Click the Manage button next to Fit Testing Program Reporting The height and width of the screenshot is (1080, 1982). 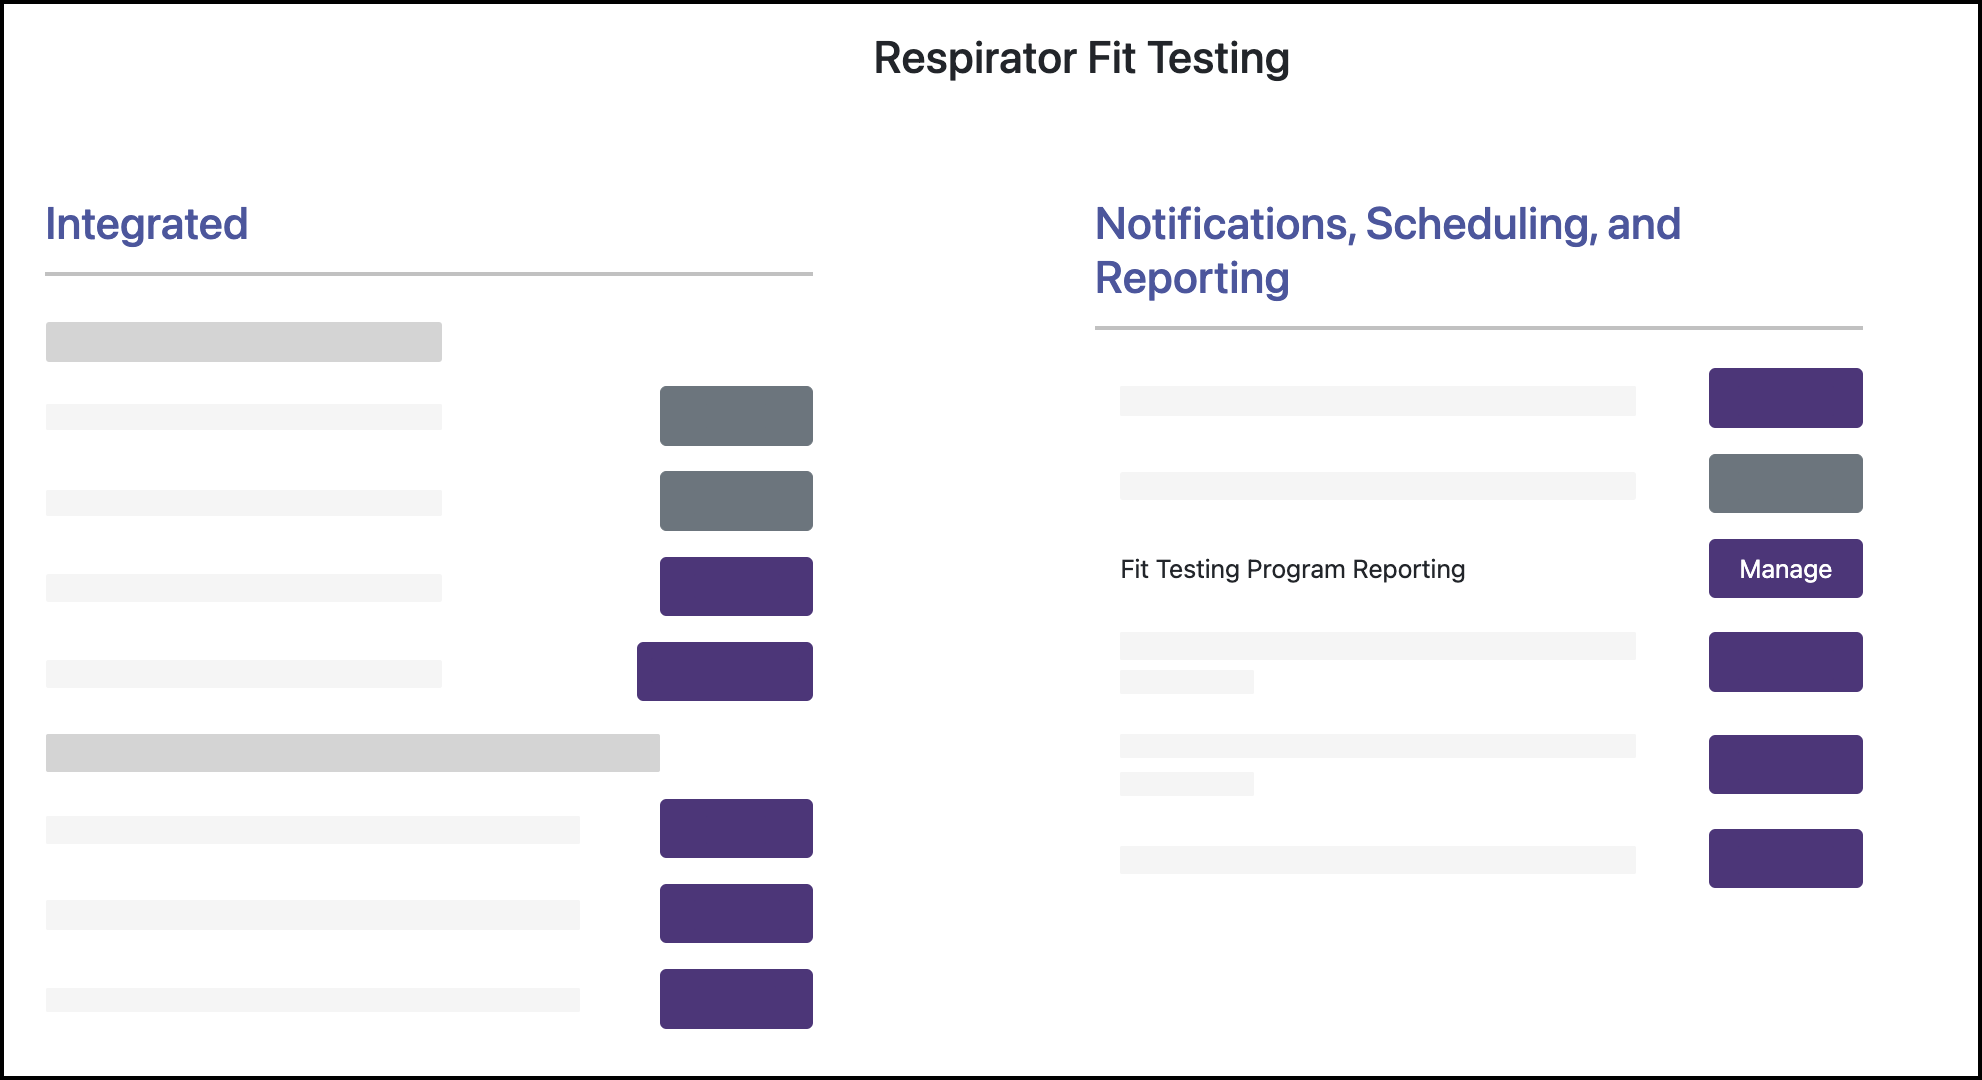(x=1785, y=569)
